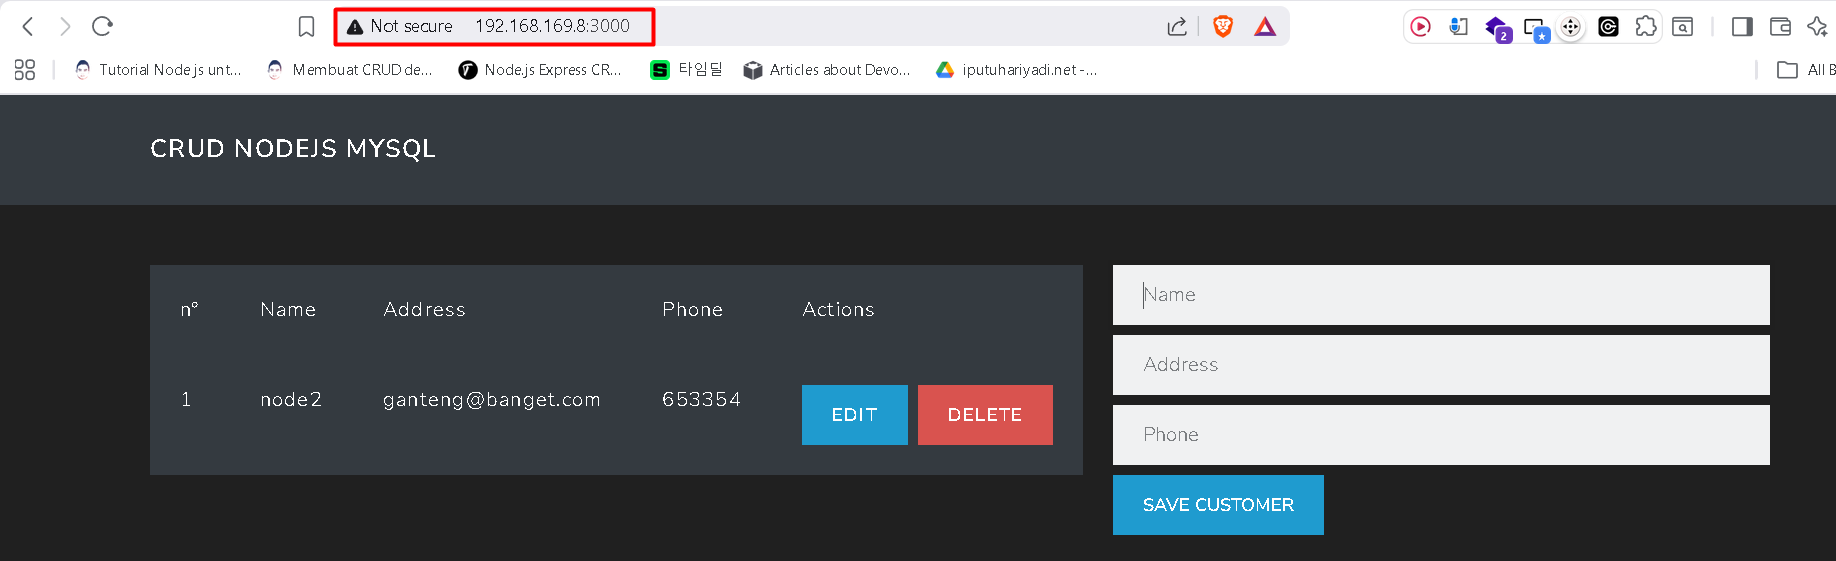Open 'Node.js Express CR...' bookmark
Image resolution: width=1836 pixels, height=561 pixels.
540,70
